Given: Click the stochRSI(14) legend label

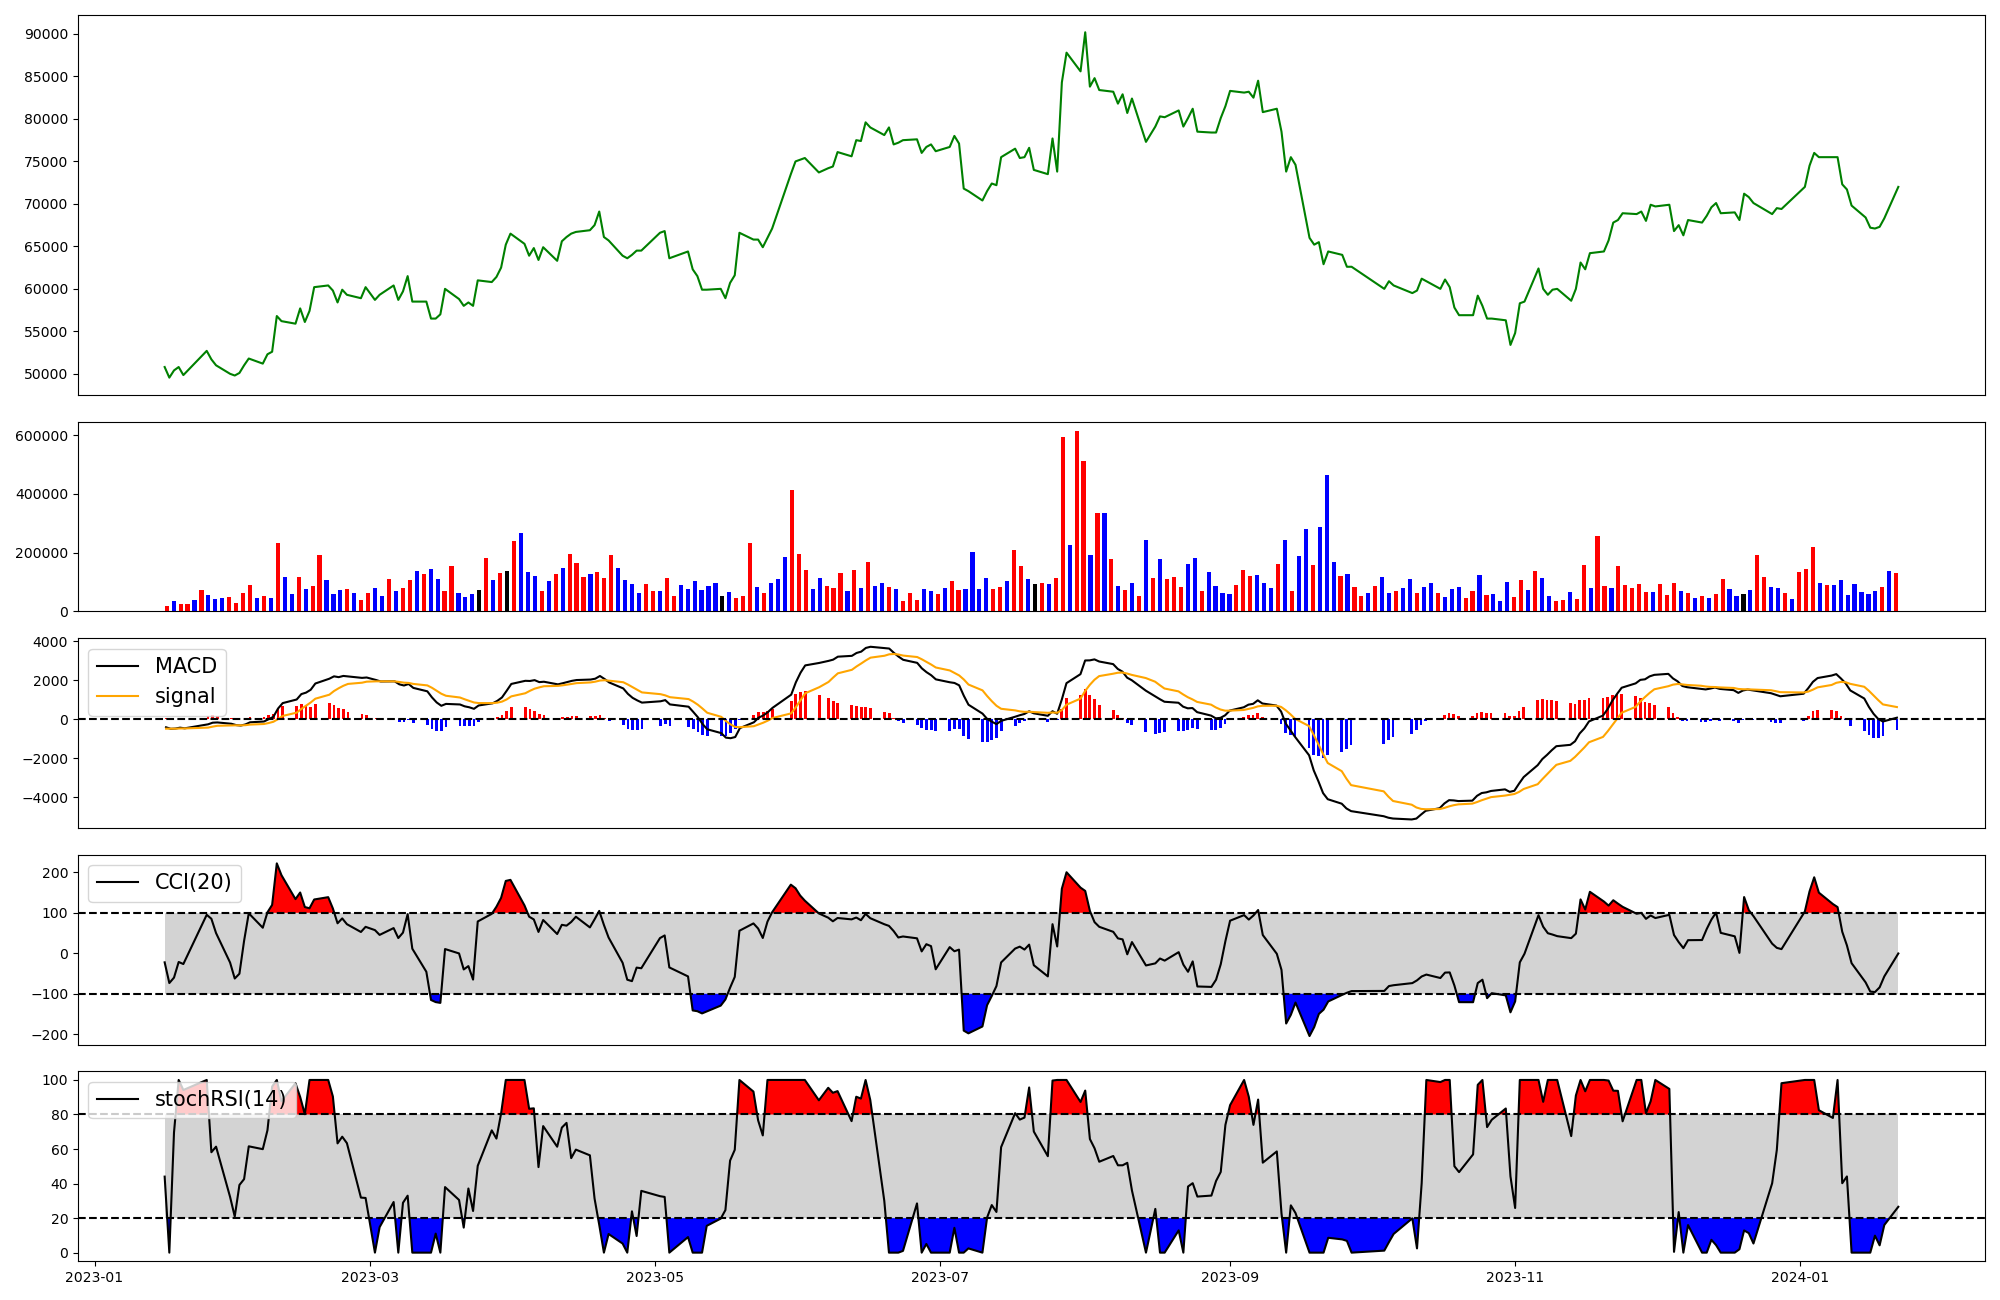Looking at the screenshot, I should click(220, 1099).
